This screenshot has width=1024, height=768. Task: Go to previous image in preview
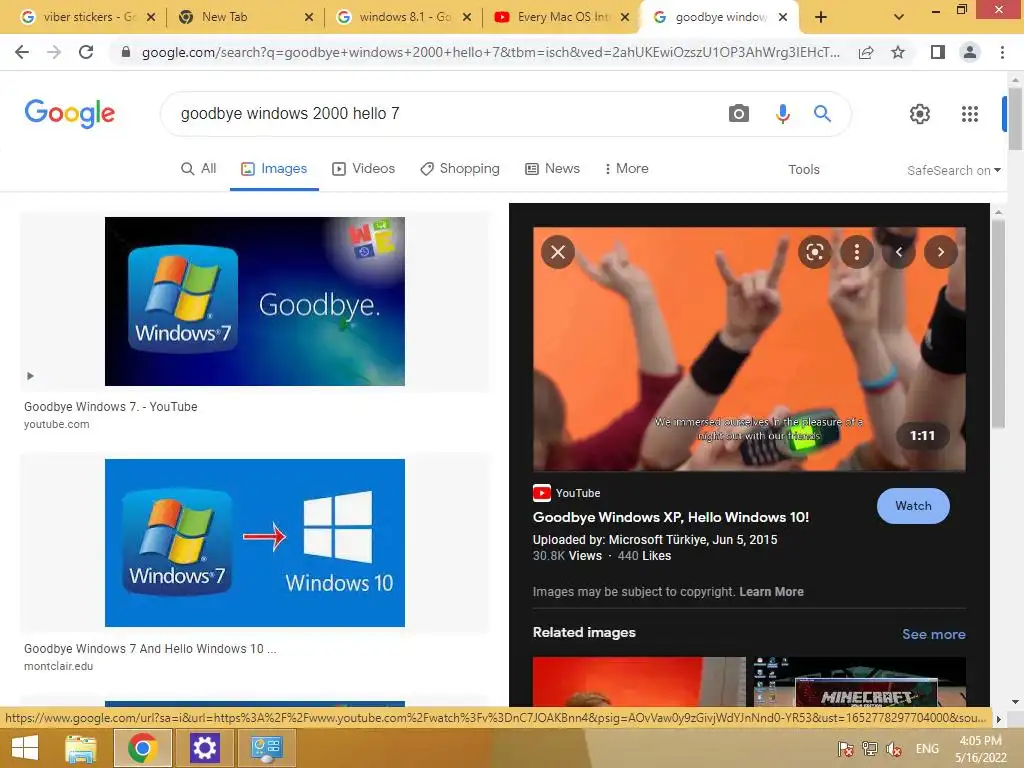[899, 252]
